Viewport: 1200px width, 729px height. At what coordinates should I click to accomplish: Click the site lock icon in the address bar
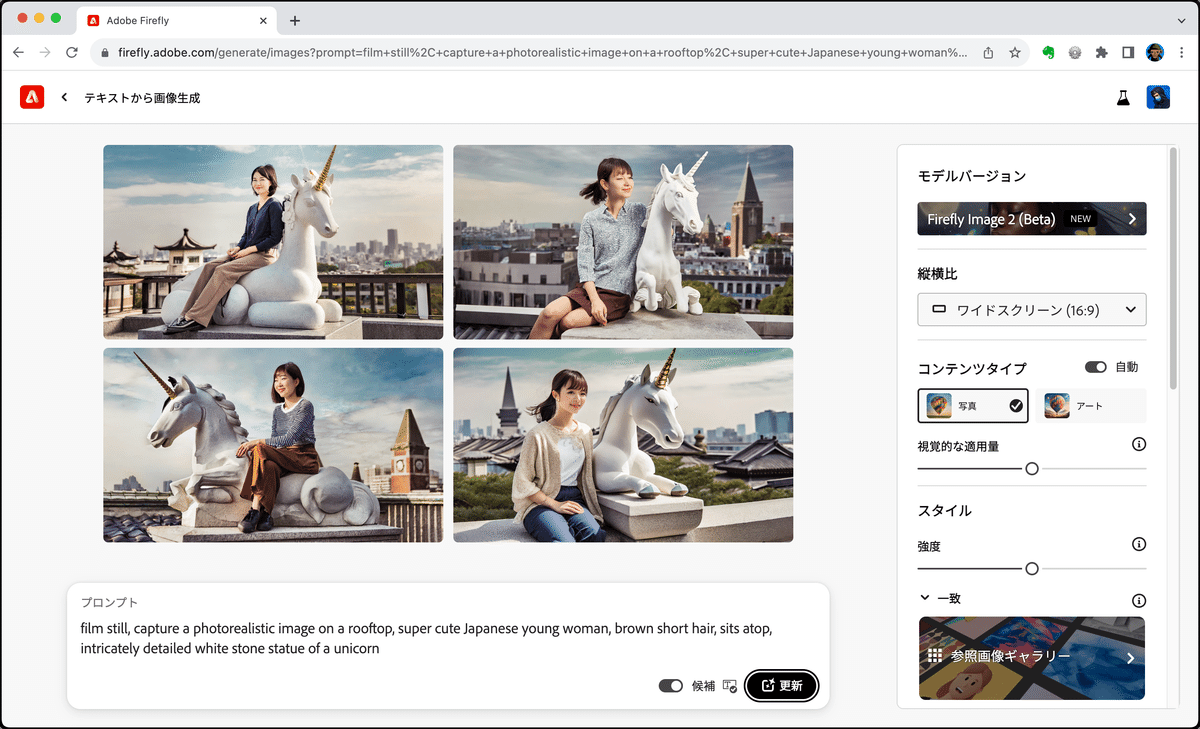pos(104,52)
